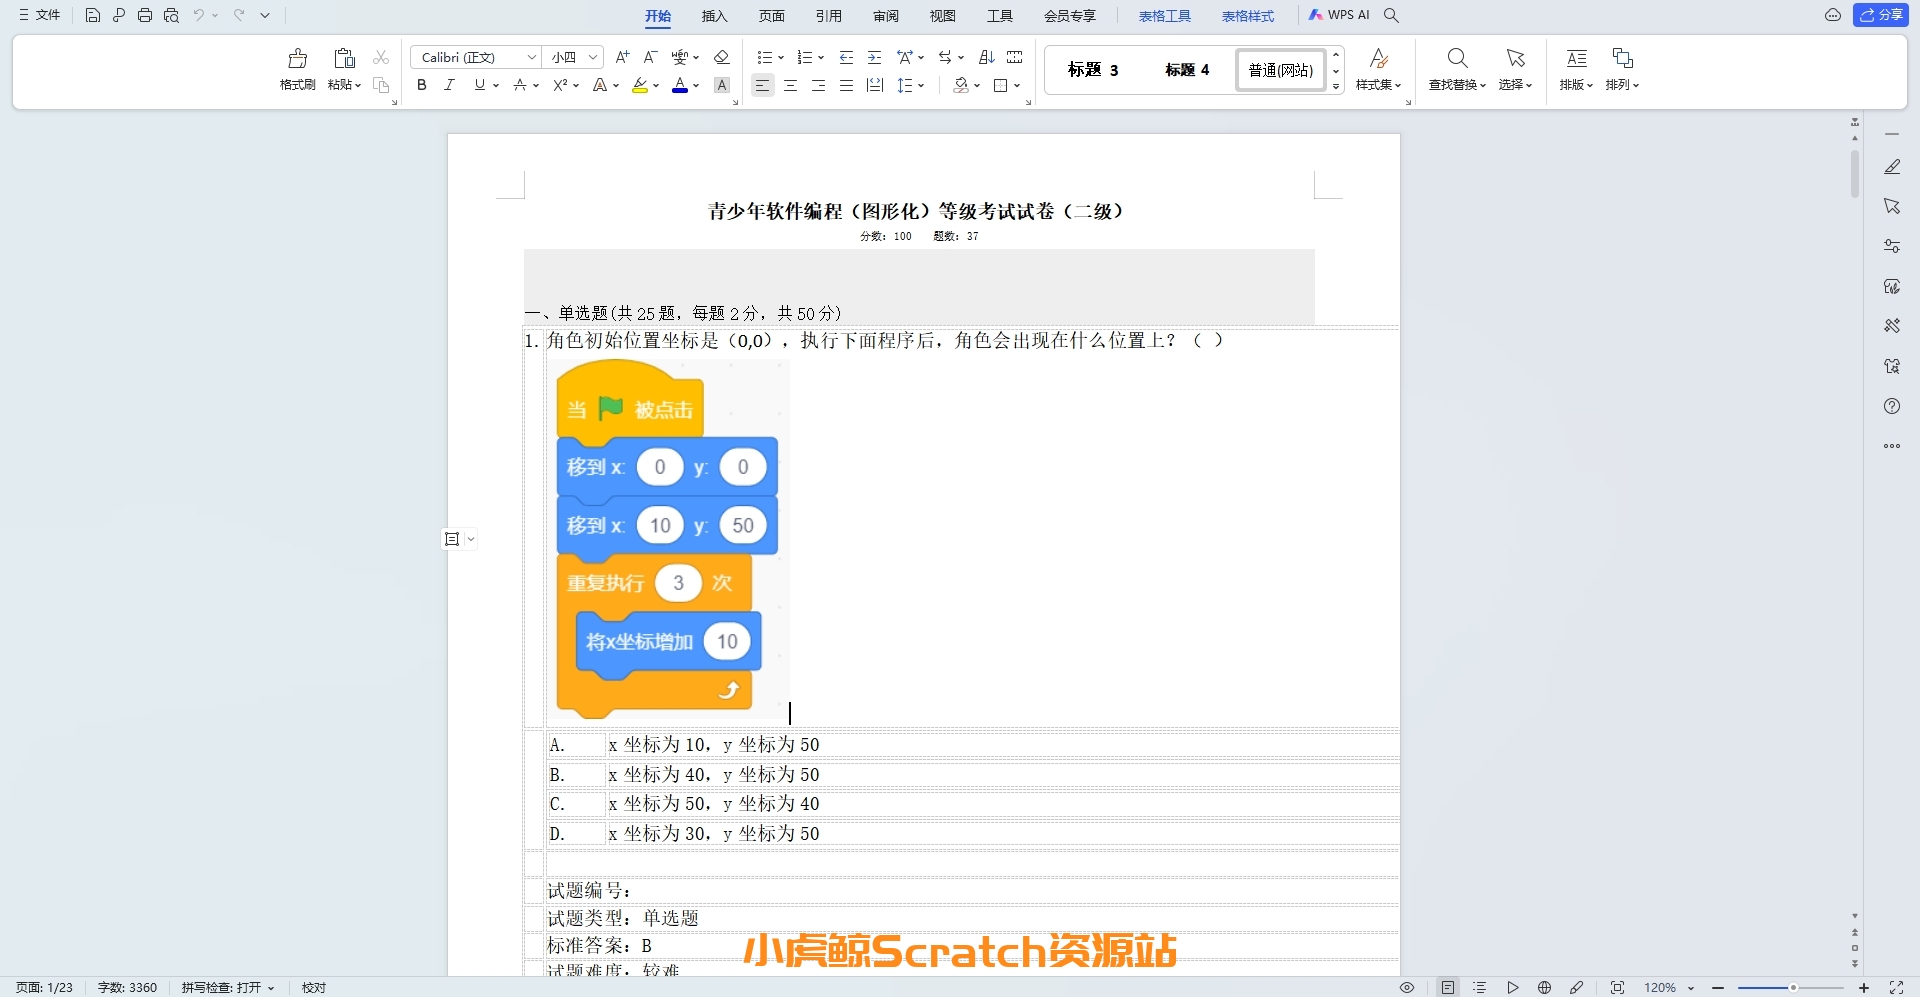The image size is (1920, 997).
Task: Click the three-dots more icon in right sidebar
Action: click(x=1892, y=446)
